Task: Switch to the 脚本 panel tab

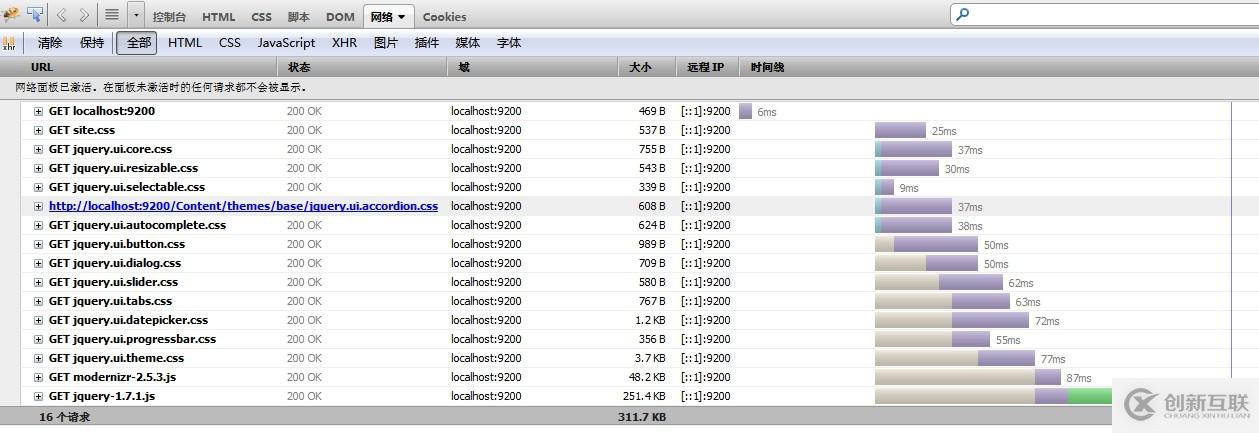Action: coord(298,17)
